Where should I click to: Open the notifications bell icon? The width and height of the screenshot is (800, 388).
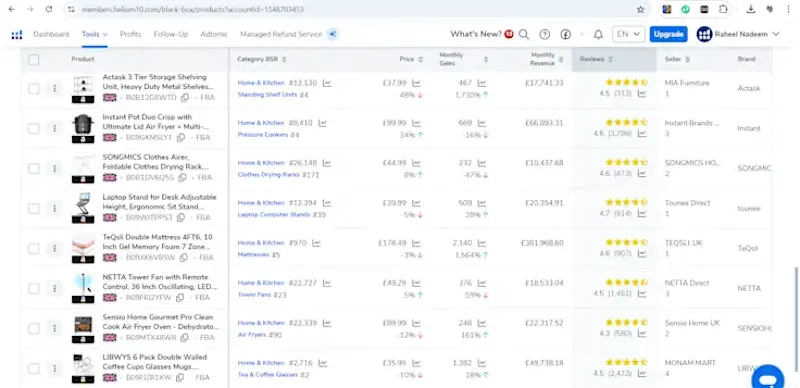(x=598, y=34)
